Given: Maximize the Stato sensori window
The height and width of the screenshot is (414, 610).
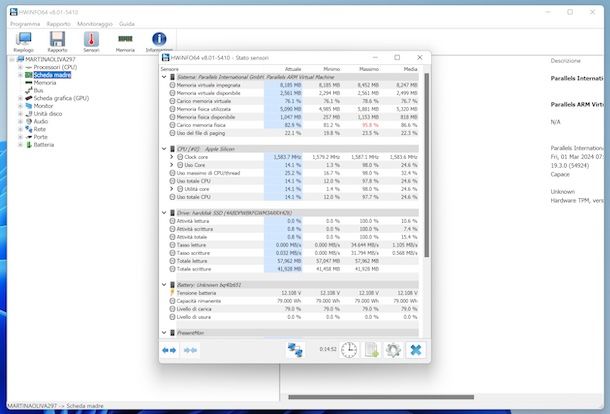Looking at the screenshot, I should tap(397, 58).
